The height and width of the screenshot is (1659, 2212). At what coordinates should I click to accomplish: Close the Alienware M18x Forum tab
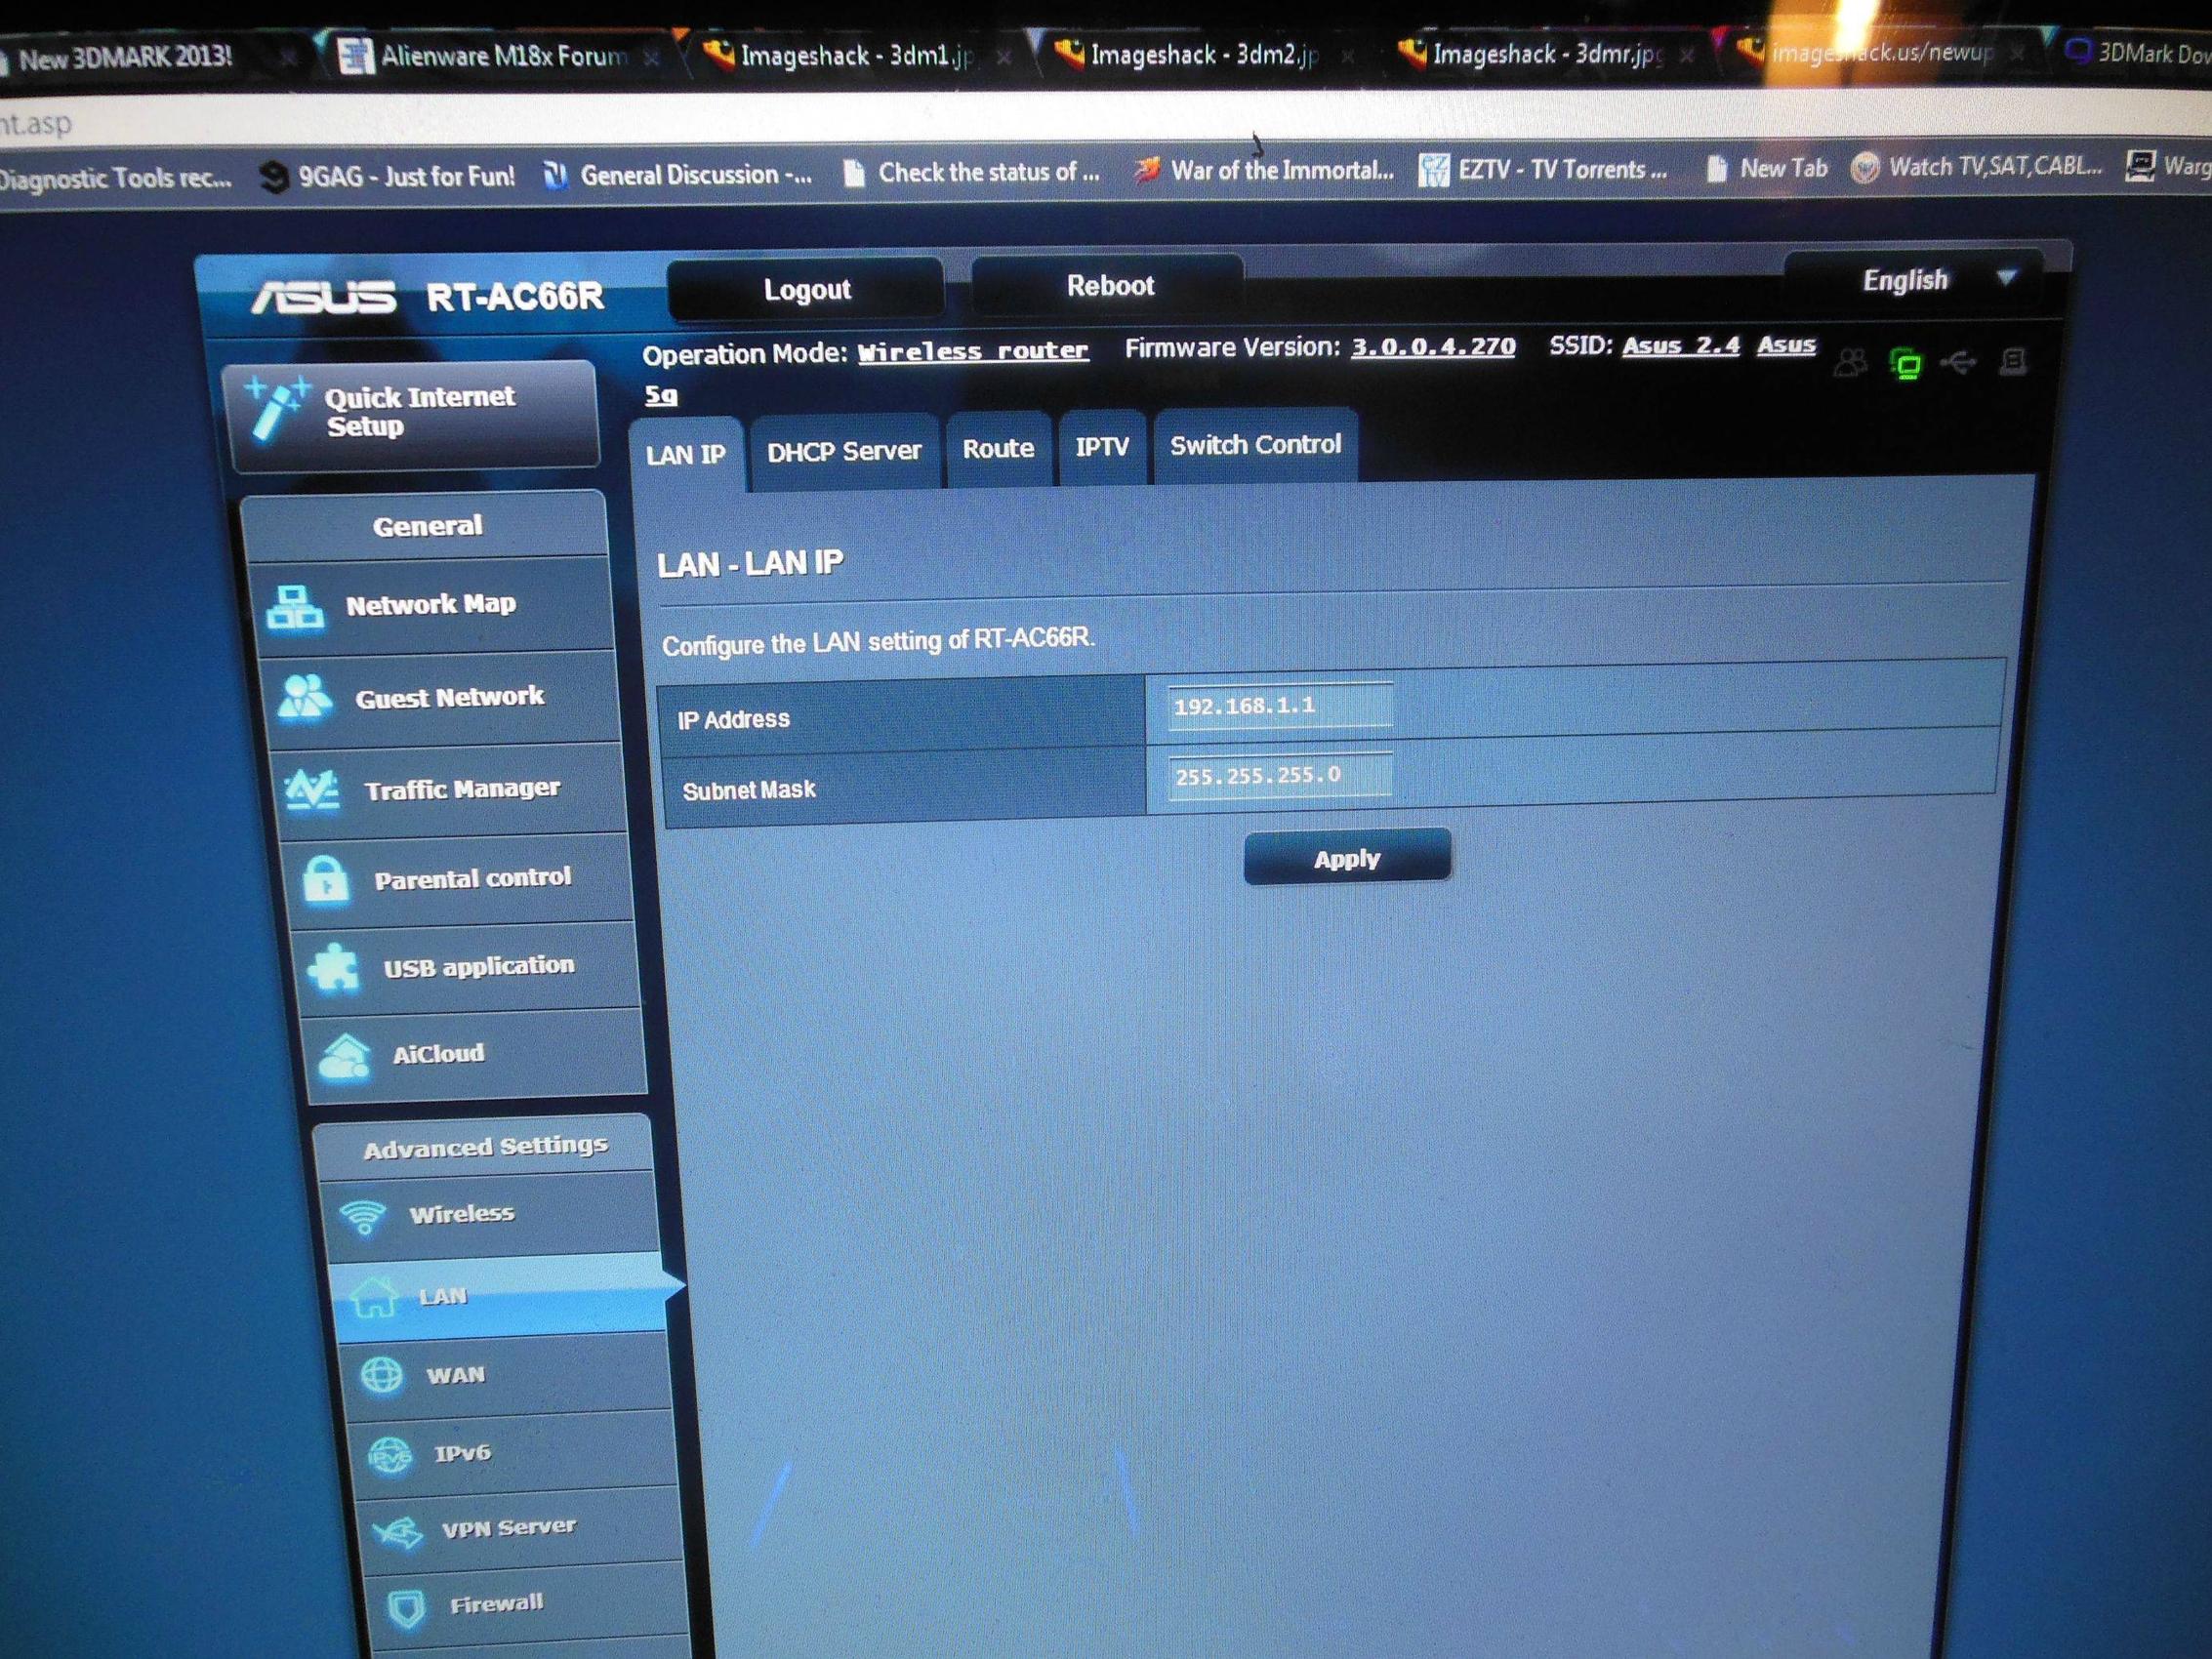651,59
